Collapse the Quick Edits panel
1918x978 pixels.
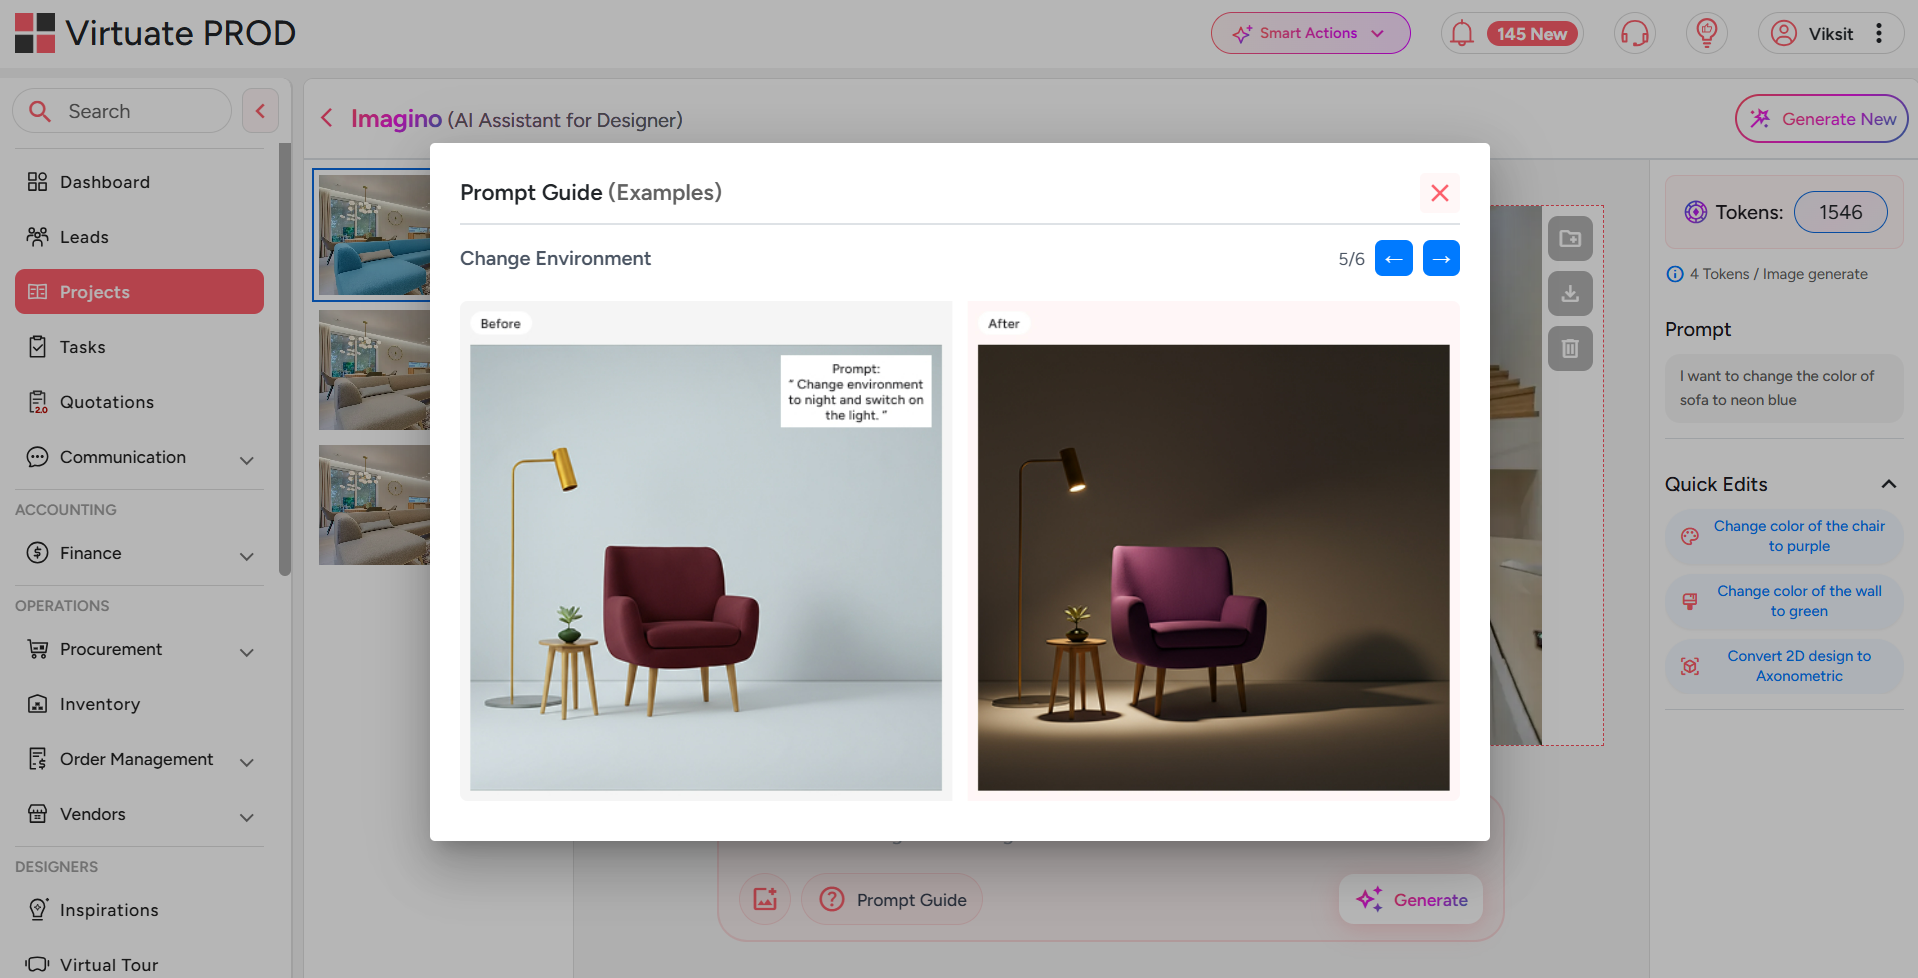pos(1889,484)
